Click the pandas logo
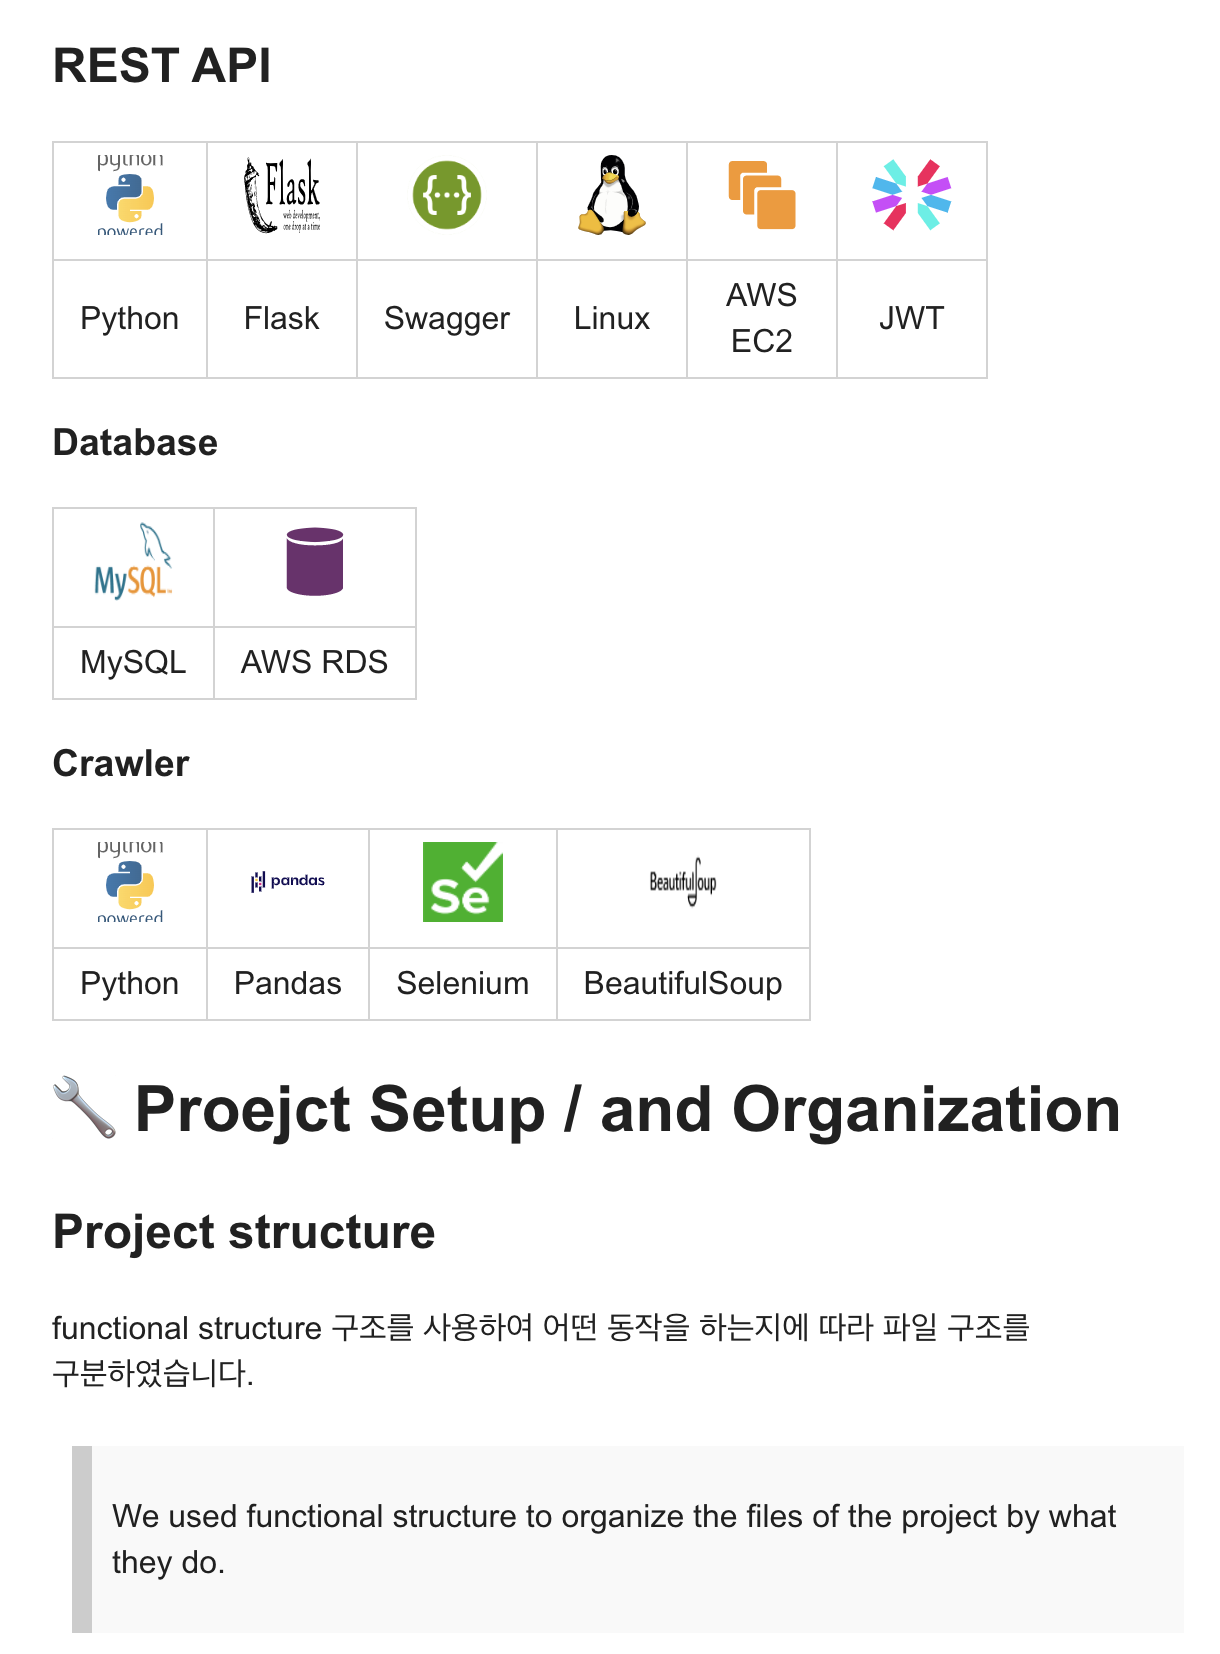1220x1654 pixels. pyautogui.click(x=288, y=881)
